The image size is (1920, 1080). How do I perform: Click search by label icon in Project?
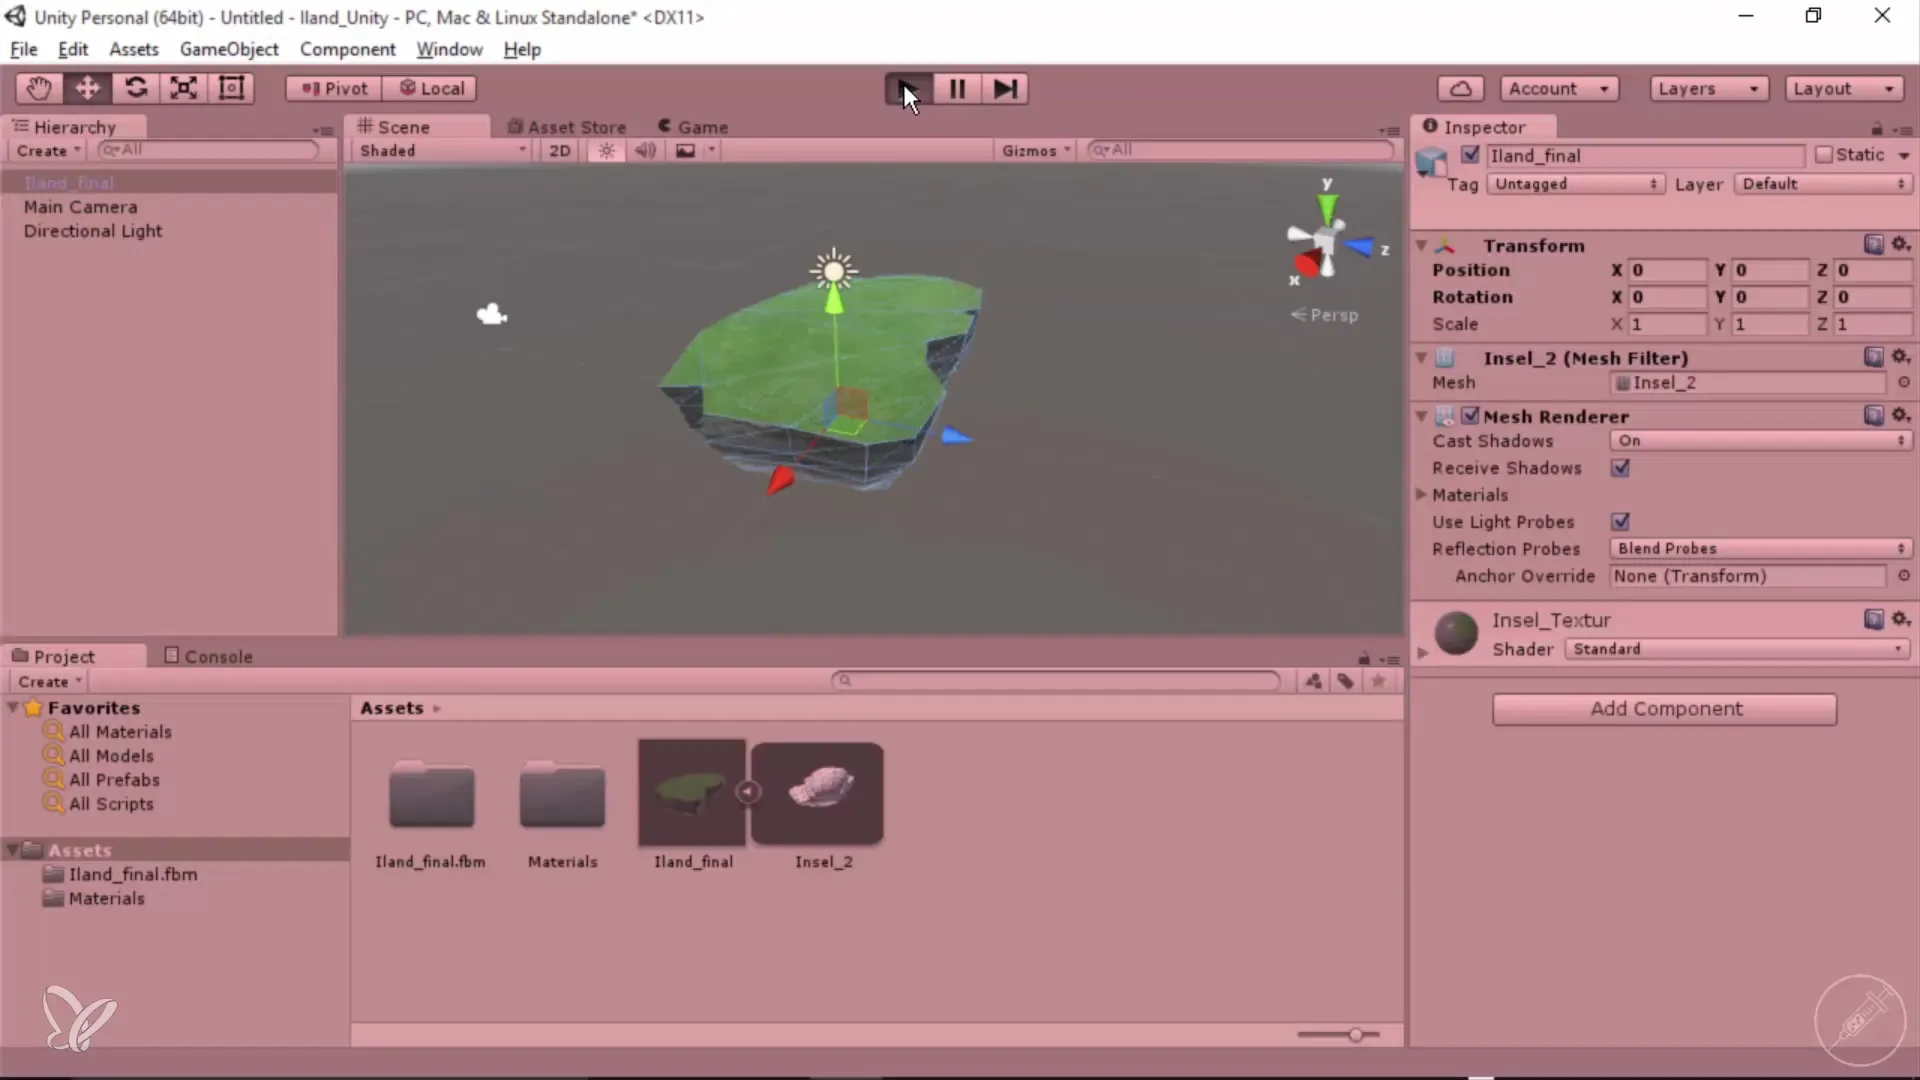(x=1346, y=681)
